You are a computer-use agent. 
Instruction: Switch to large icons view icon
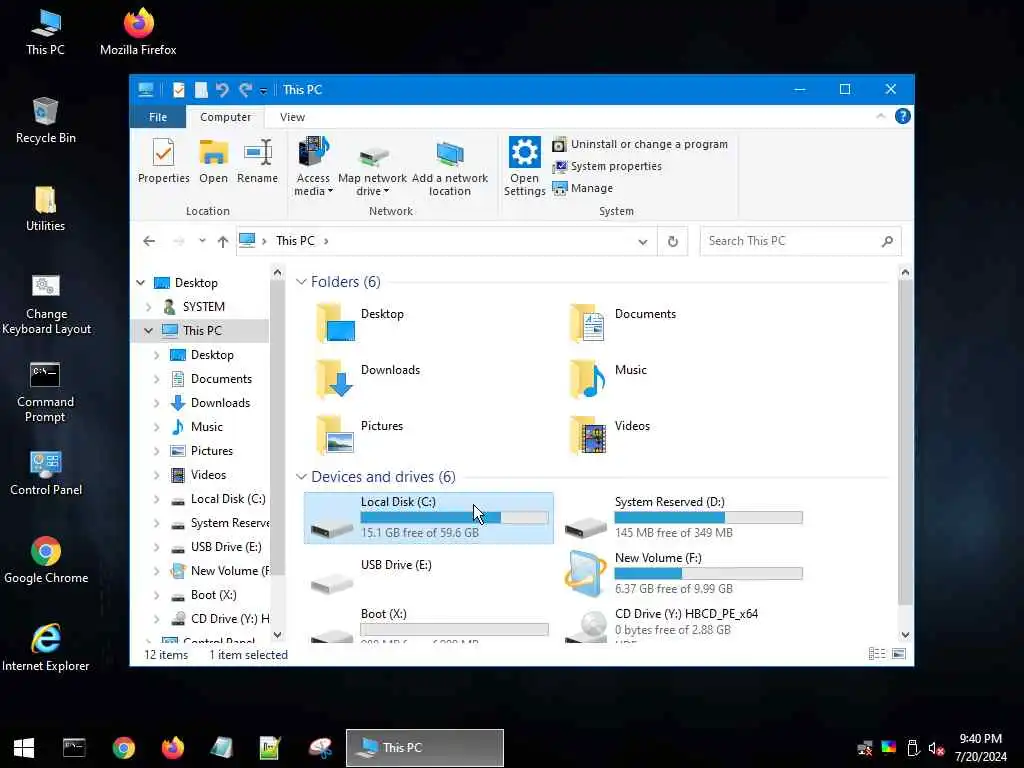click(899, 654)
